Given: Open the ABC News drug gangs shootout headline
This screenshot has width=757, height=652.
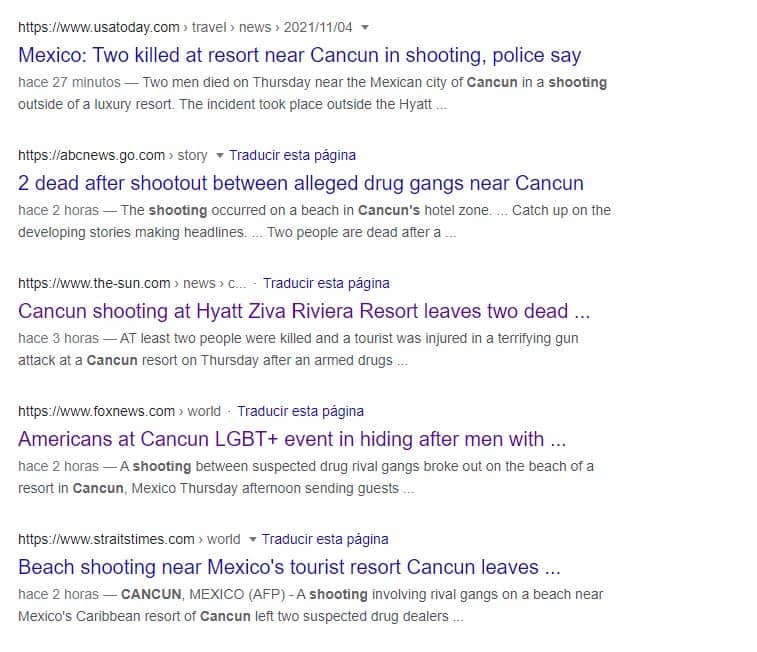Looking at the screenshot, I should [x=301, y=183].
